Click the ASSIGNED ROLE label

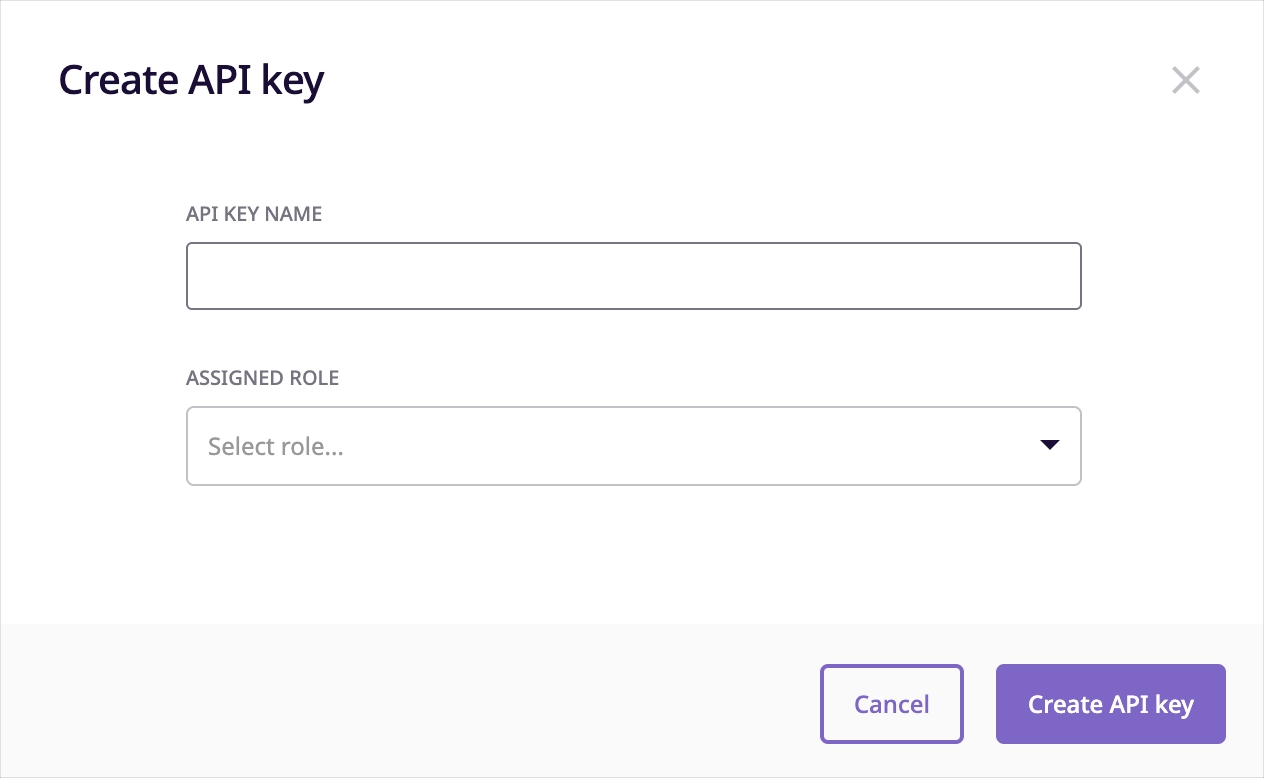[x=262, y=378]
